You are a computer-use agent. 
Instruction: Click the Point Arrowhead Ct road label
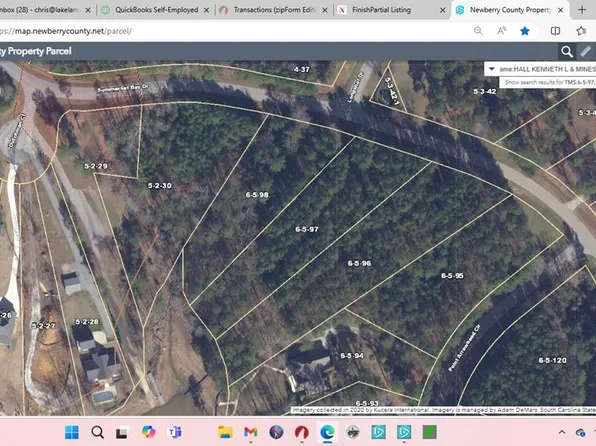coord(464,347)
